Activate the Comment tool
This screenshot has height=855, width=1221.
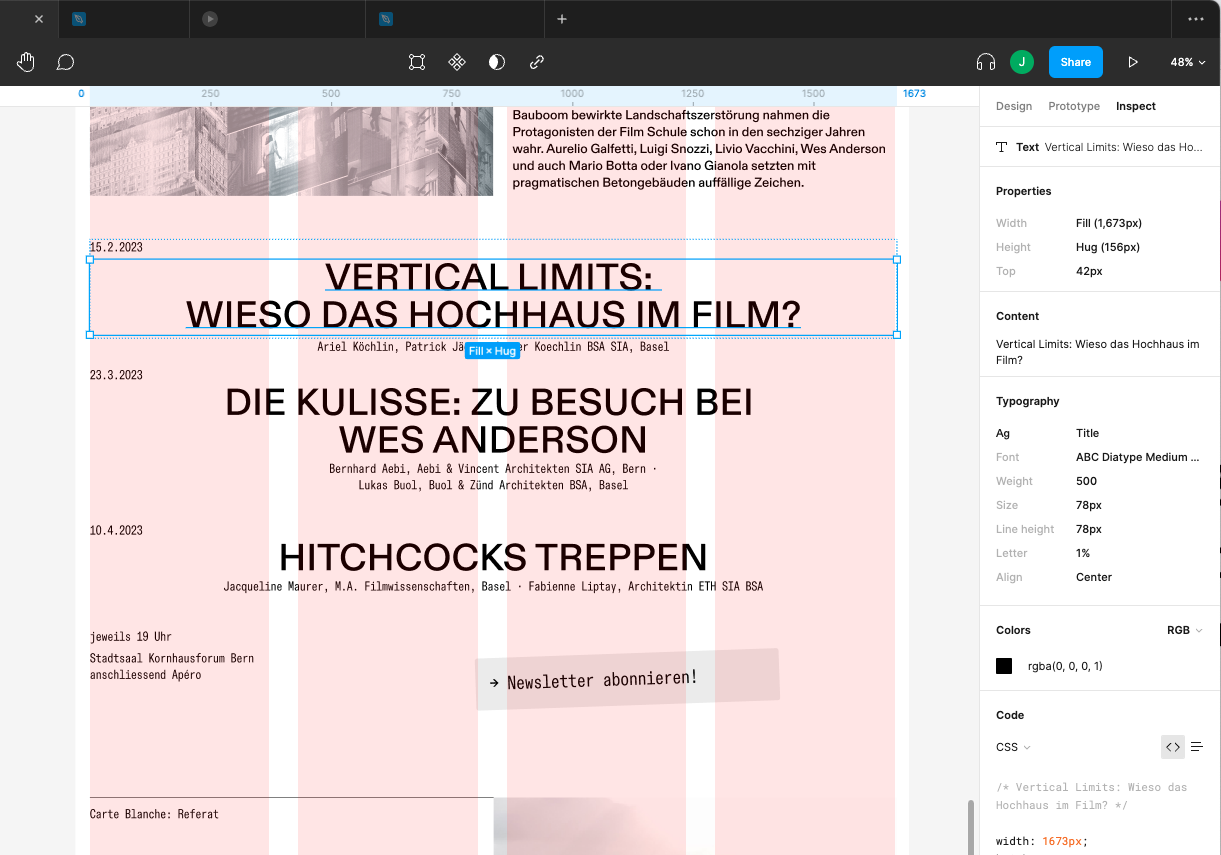click(x=65, y=62)
